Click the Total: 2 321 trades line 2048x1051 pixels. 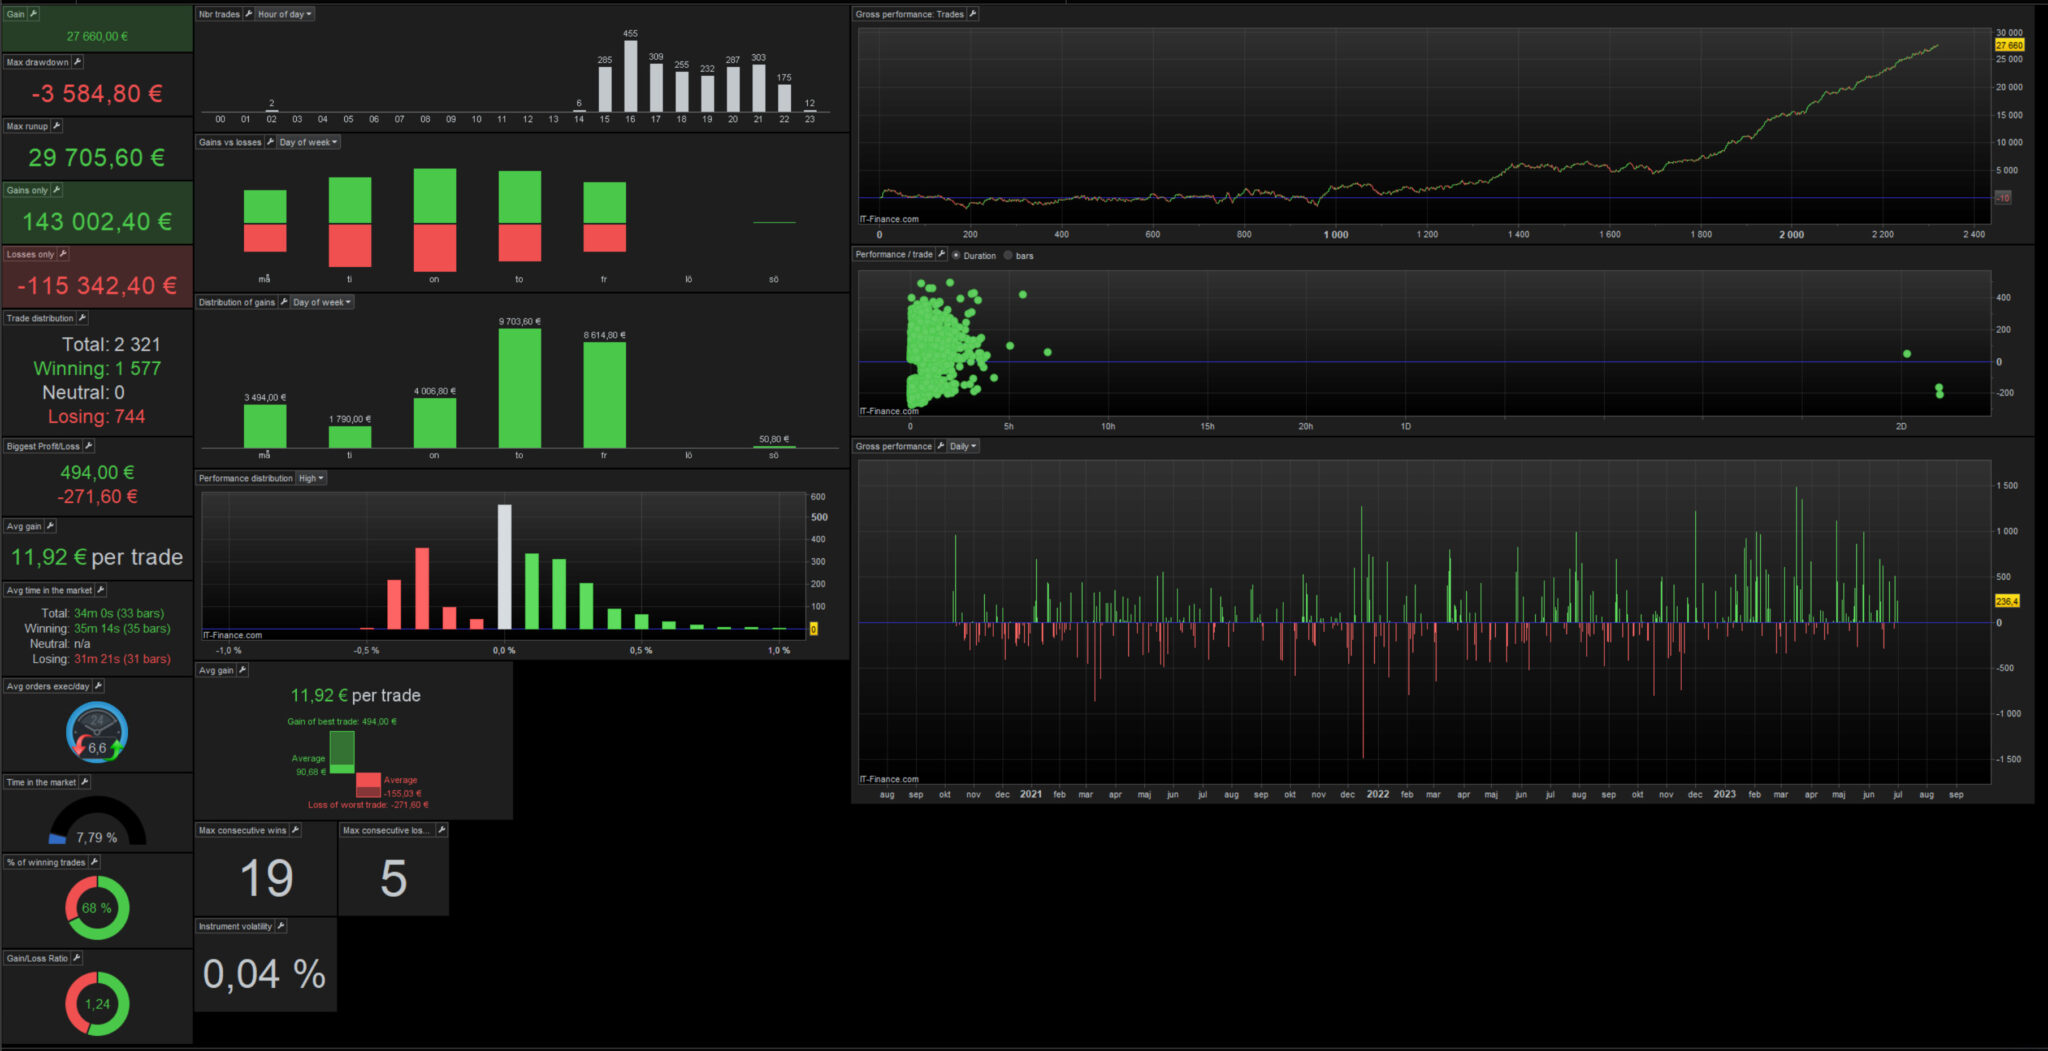111,344
